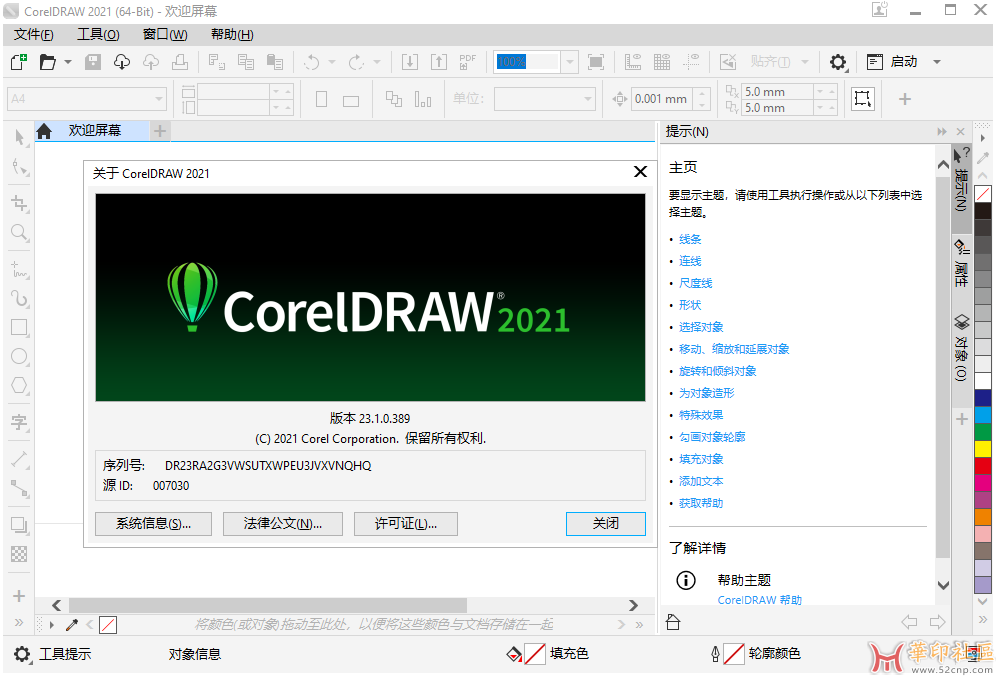Screen dimensions: 997x677
Task: Click the red palette swatch
Action: [983, 466]
